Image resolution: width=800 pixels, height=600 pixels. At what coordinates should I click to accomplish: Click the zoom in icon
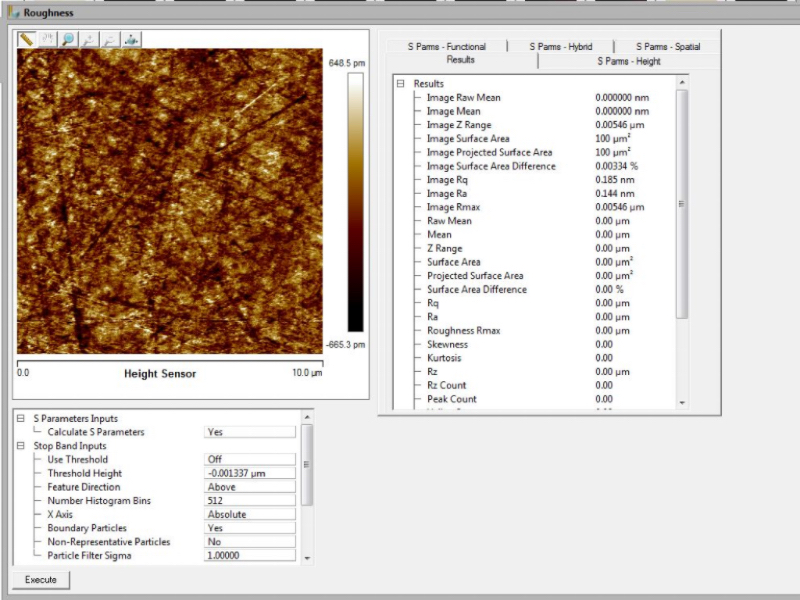(89, 39)
